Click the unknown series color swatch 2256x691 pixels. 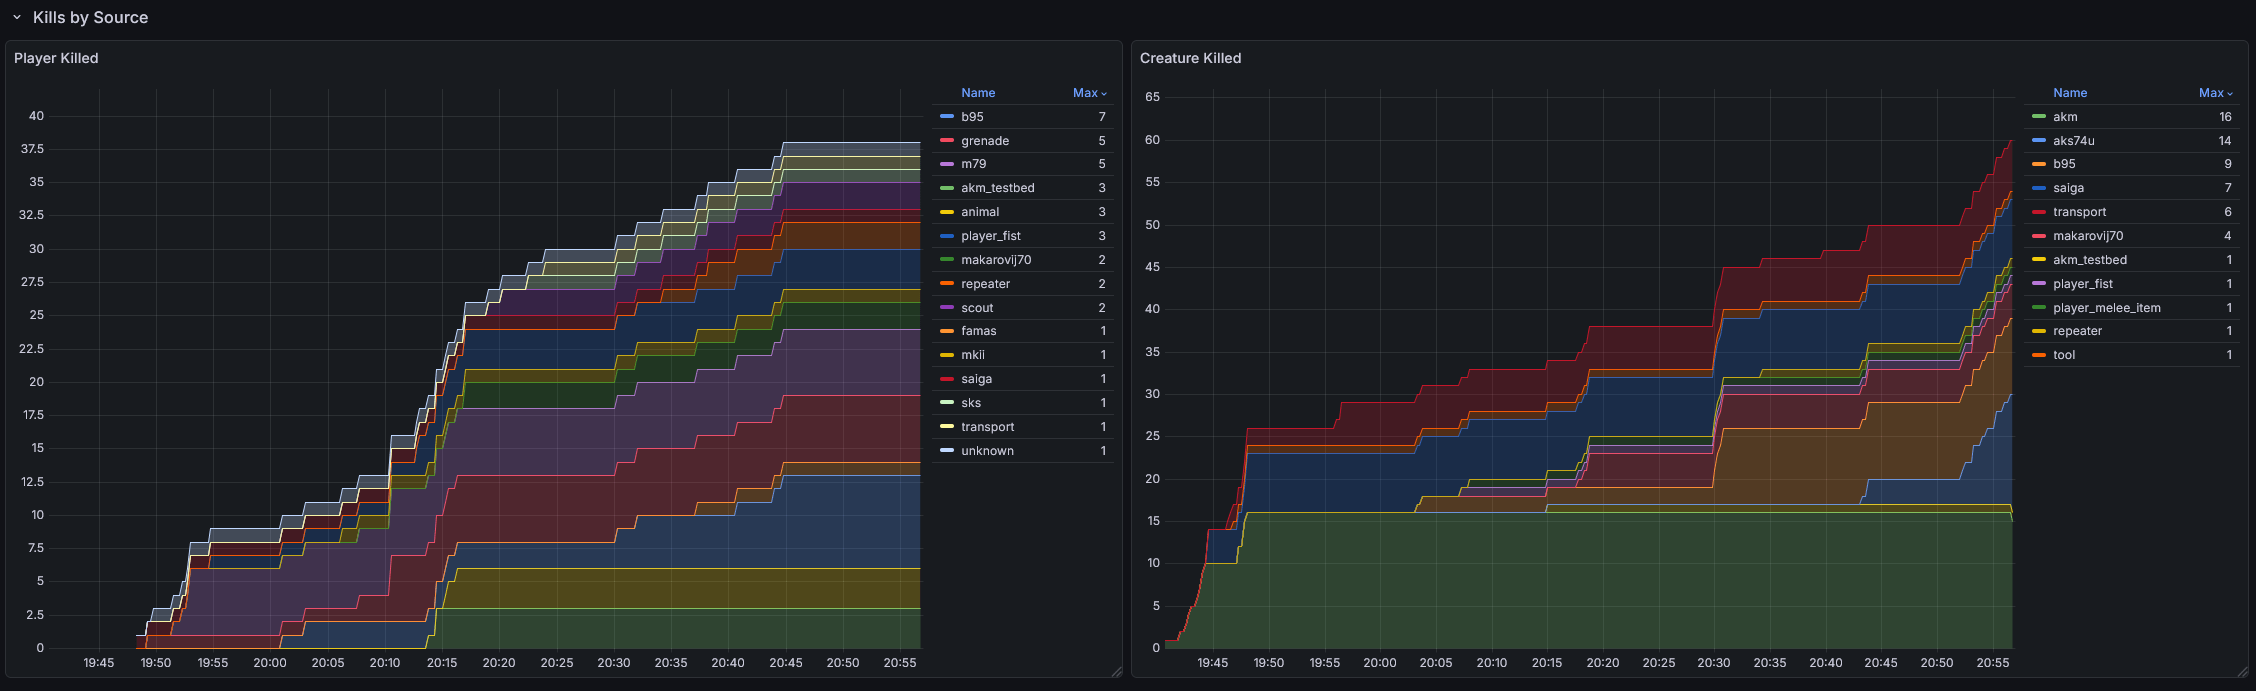pos(947,451)
